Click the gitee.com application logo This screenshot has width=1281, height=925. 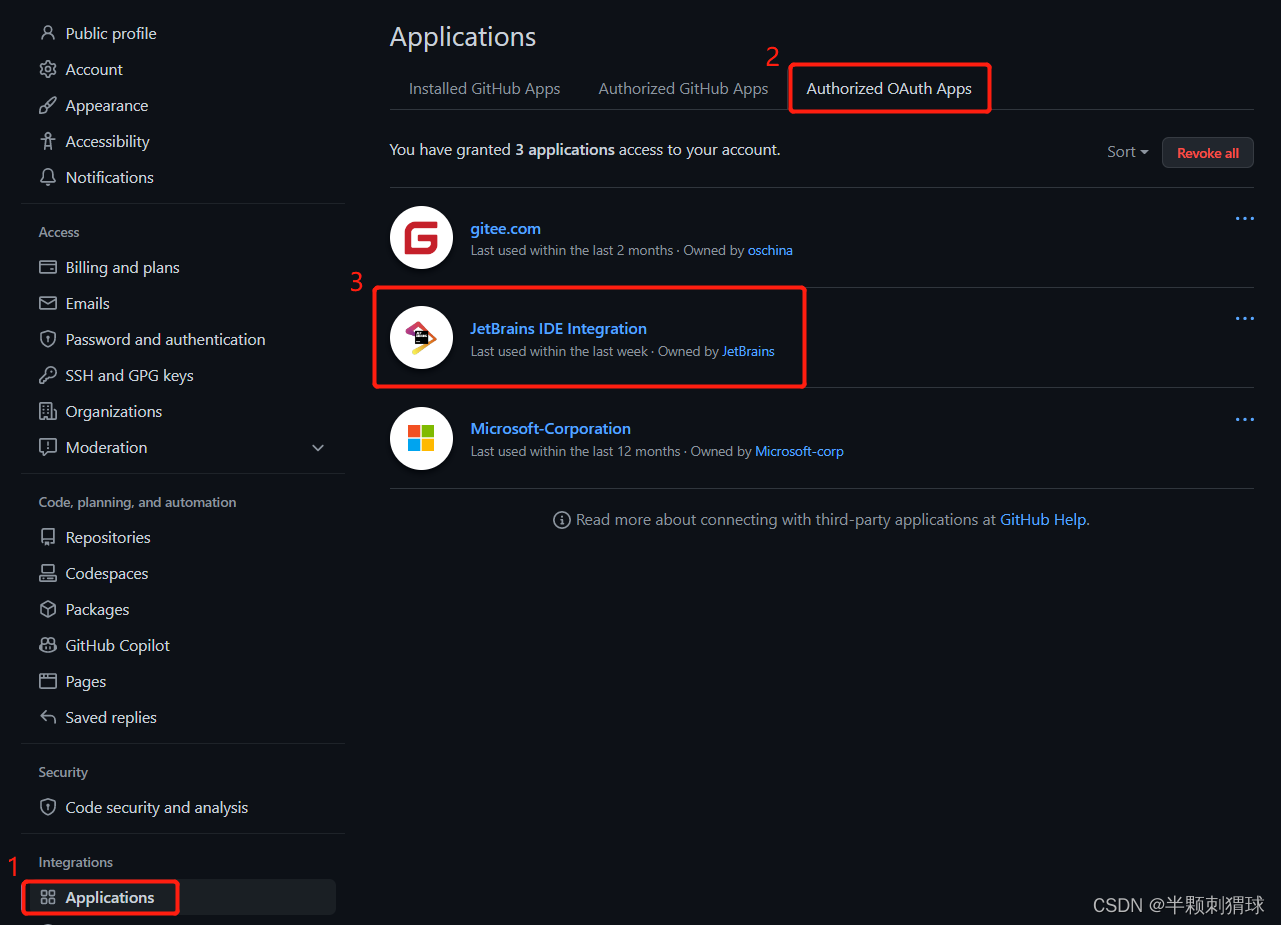pos(421,237)
